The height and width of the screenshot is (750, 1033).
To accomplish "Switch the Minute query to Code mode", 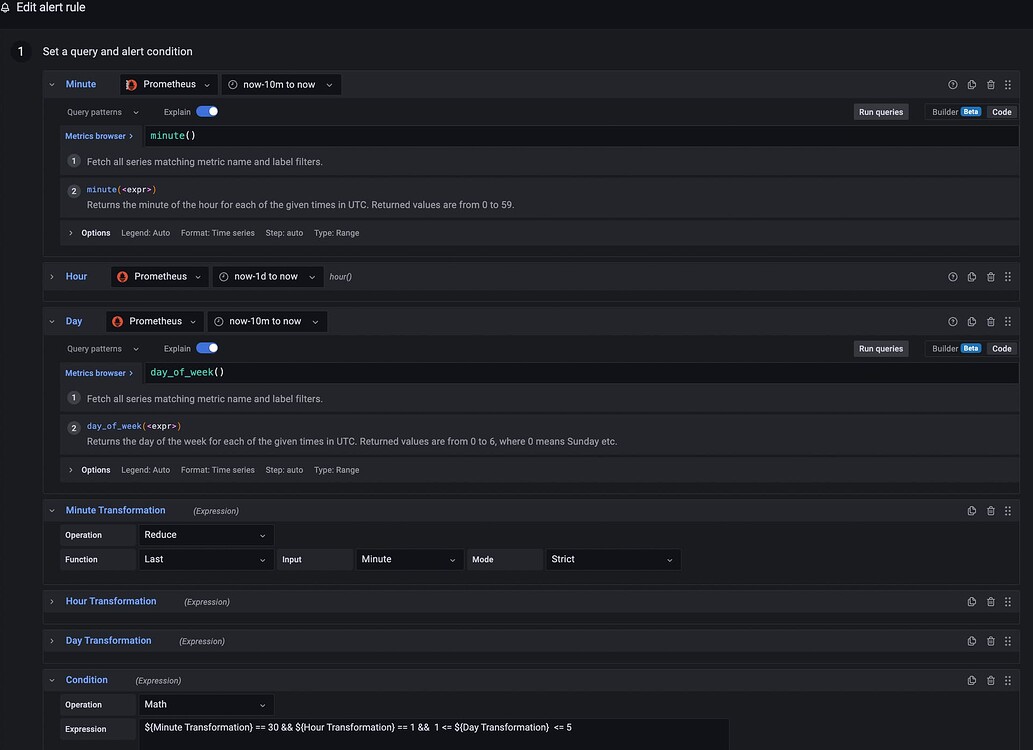I will tap(1001, 111).
